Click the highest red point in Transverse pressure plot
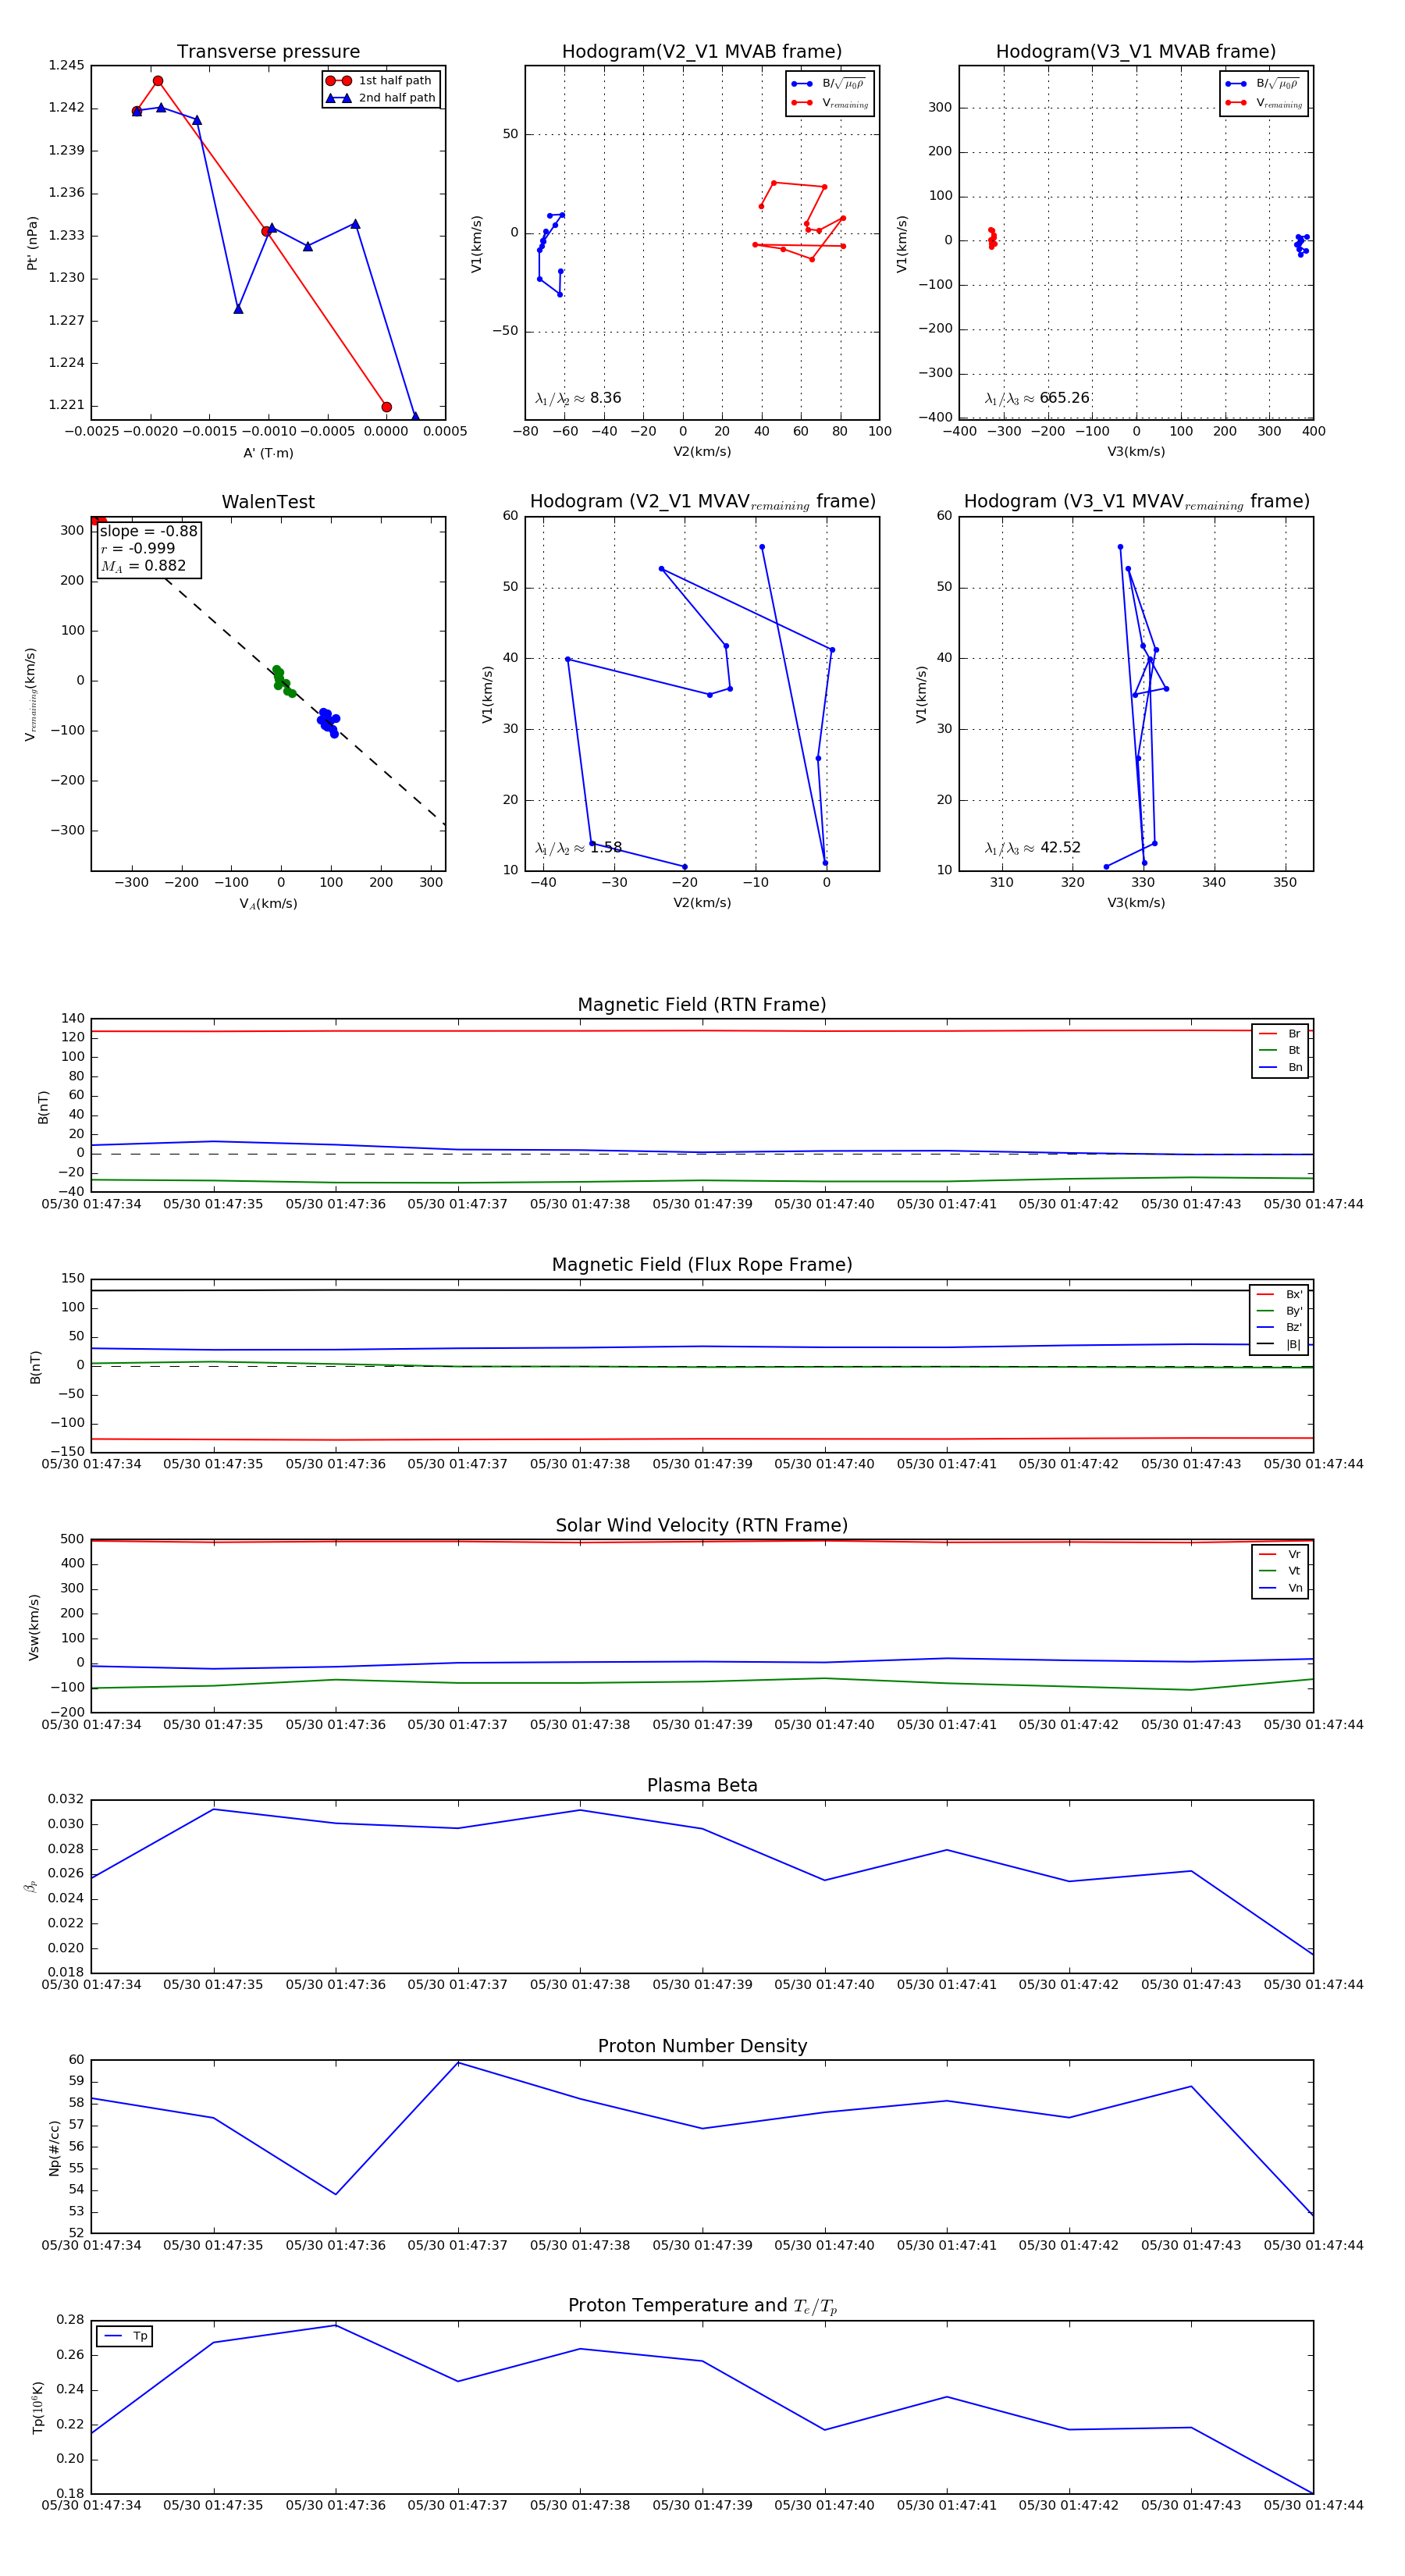The height and width of the screenshot is (2576, 1405). [158, 81]
